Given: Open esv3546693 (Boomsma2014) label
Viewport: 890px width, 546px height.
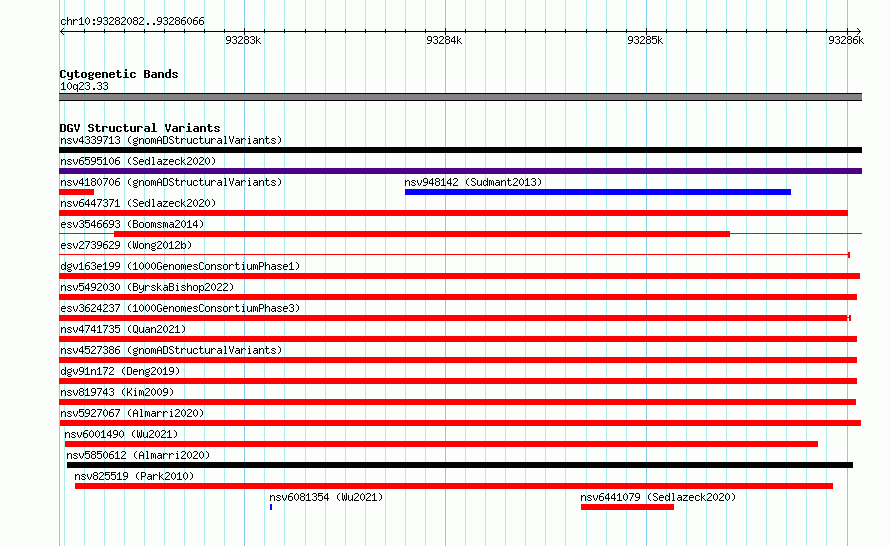Looking at the screenshot, I should [x=132, y=224].
